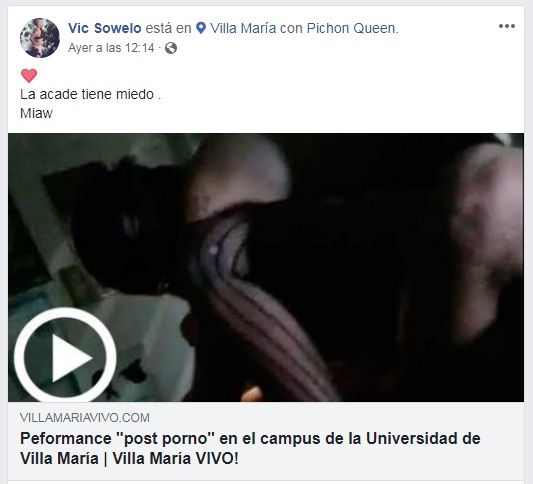Play the video with the circular play button
Image resolution: width=533 pixels, height=484 pixels.
coord(65,357)
